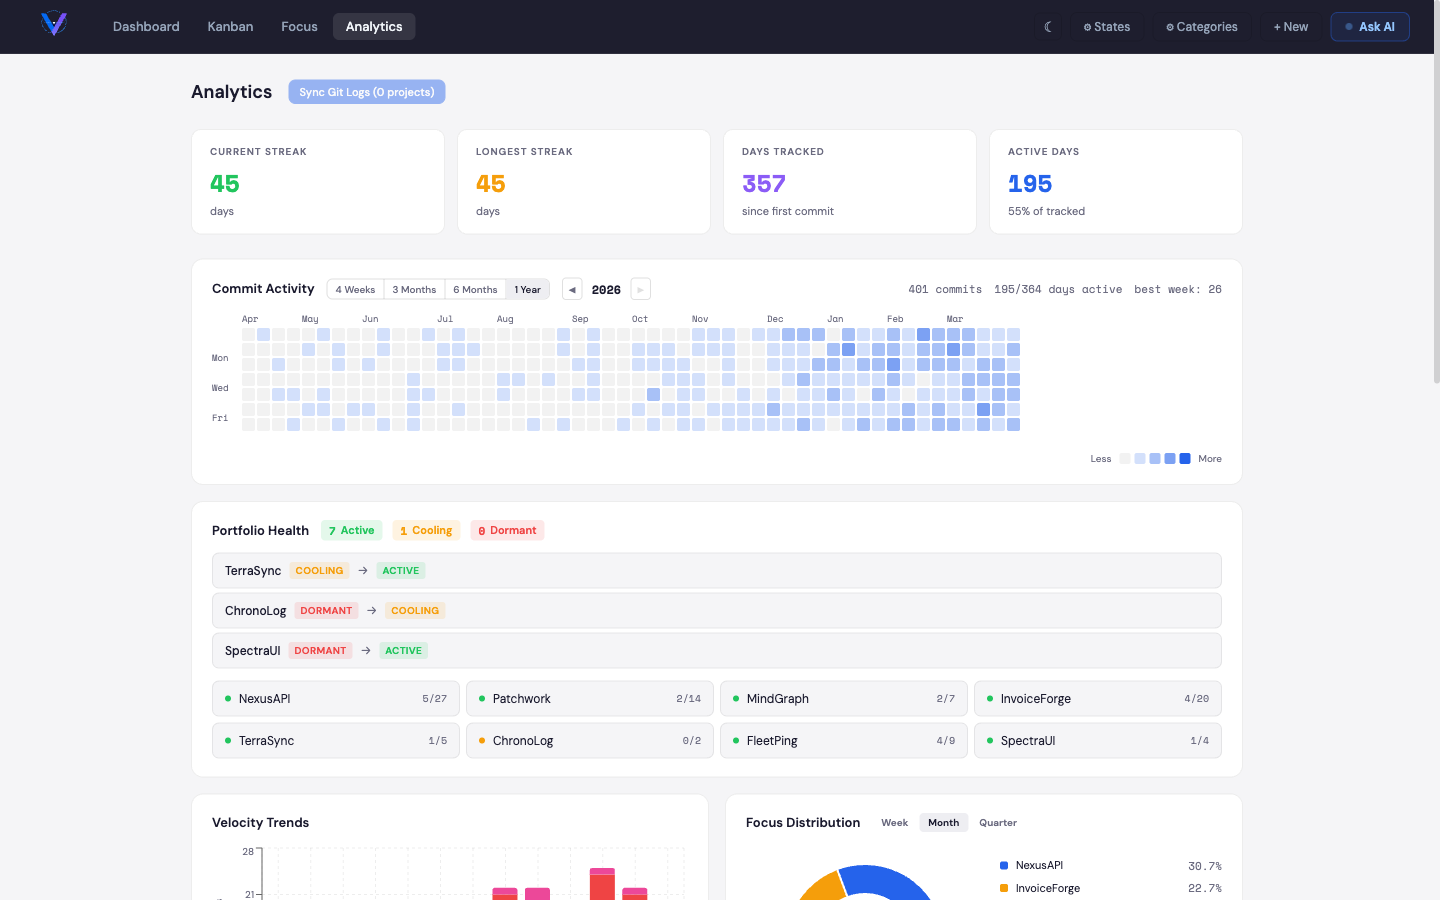Screen dimensions: 1440x900
Task: Expand the ChronoLog dormant to cooling row
Action: click(x=716, y=611)
